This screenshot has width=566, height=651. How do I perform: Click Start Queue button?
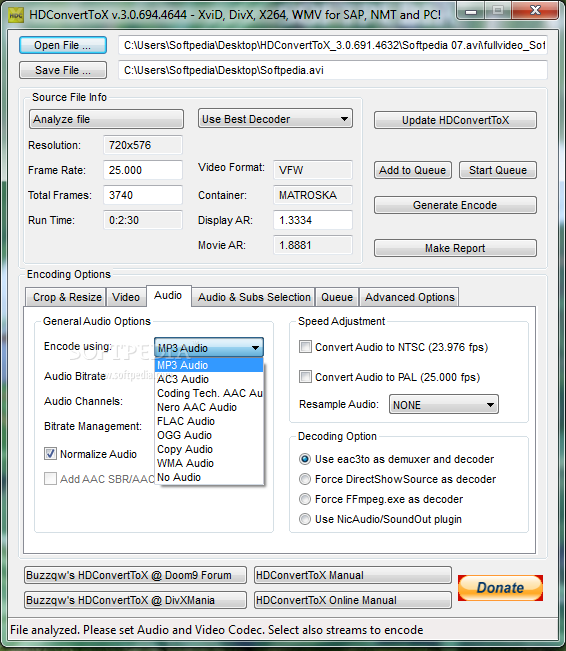[x=498, y=170]
